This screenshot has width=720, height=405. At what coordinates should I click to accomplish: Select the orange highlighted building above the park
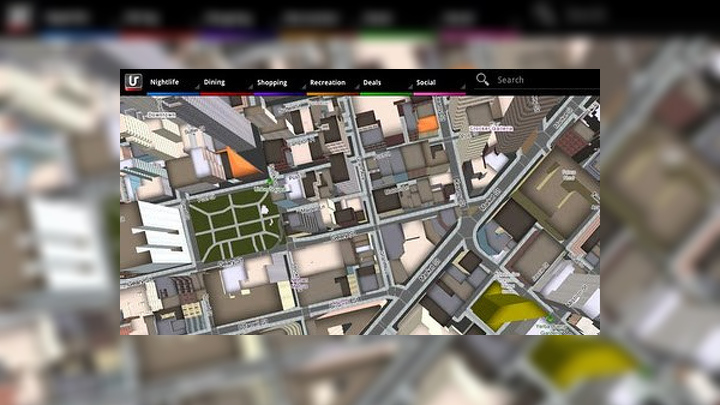pyautogui.click(x=238, y=162)
